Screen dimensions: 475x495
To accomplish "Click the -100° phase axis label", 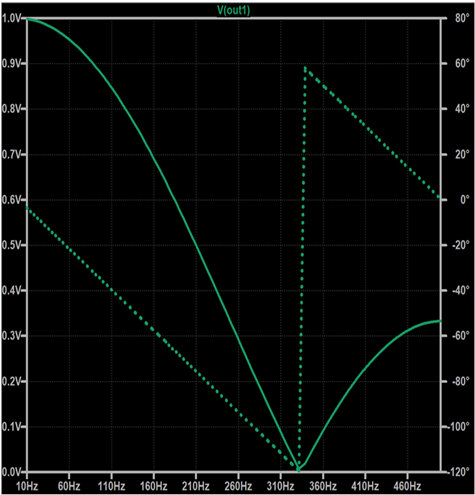I will [458, 426].
